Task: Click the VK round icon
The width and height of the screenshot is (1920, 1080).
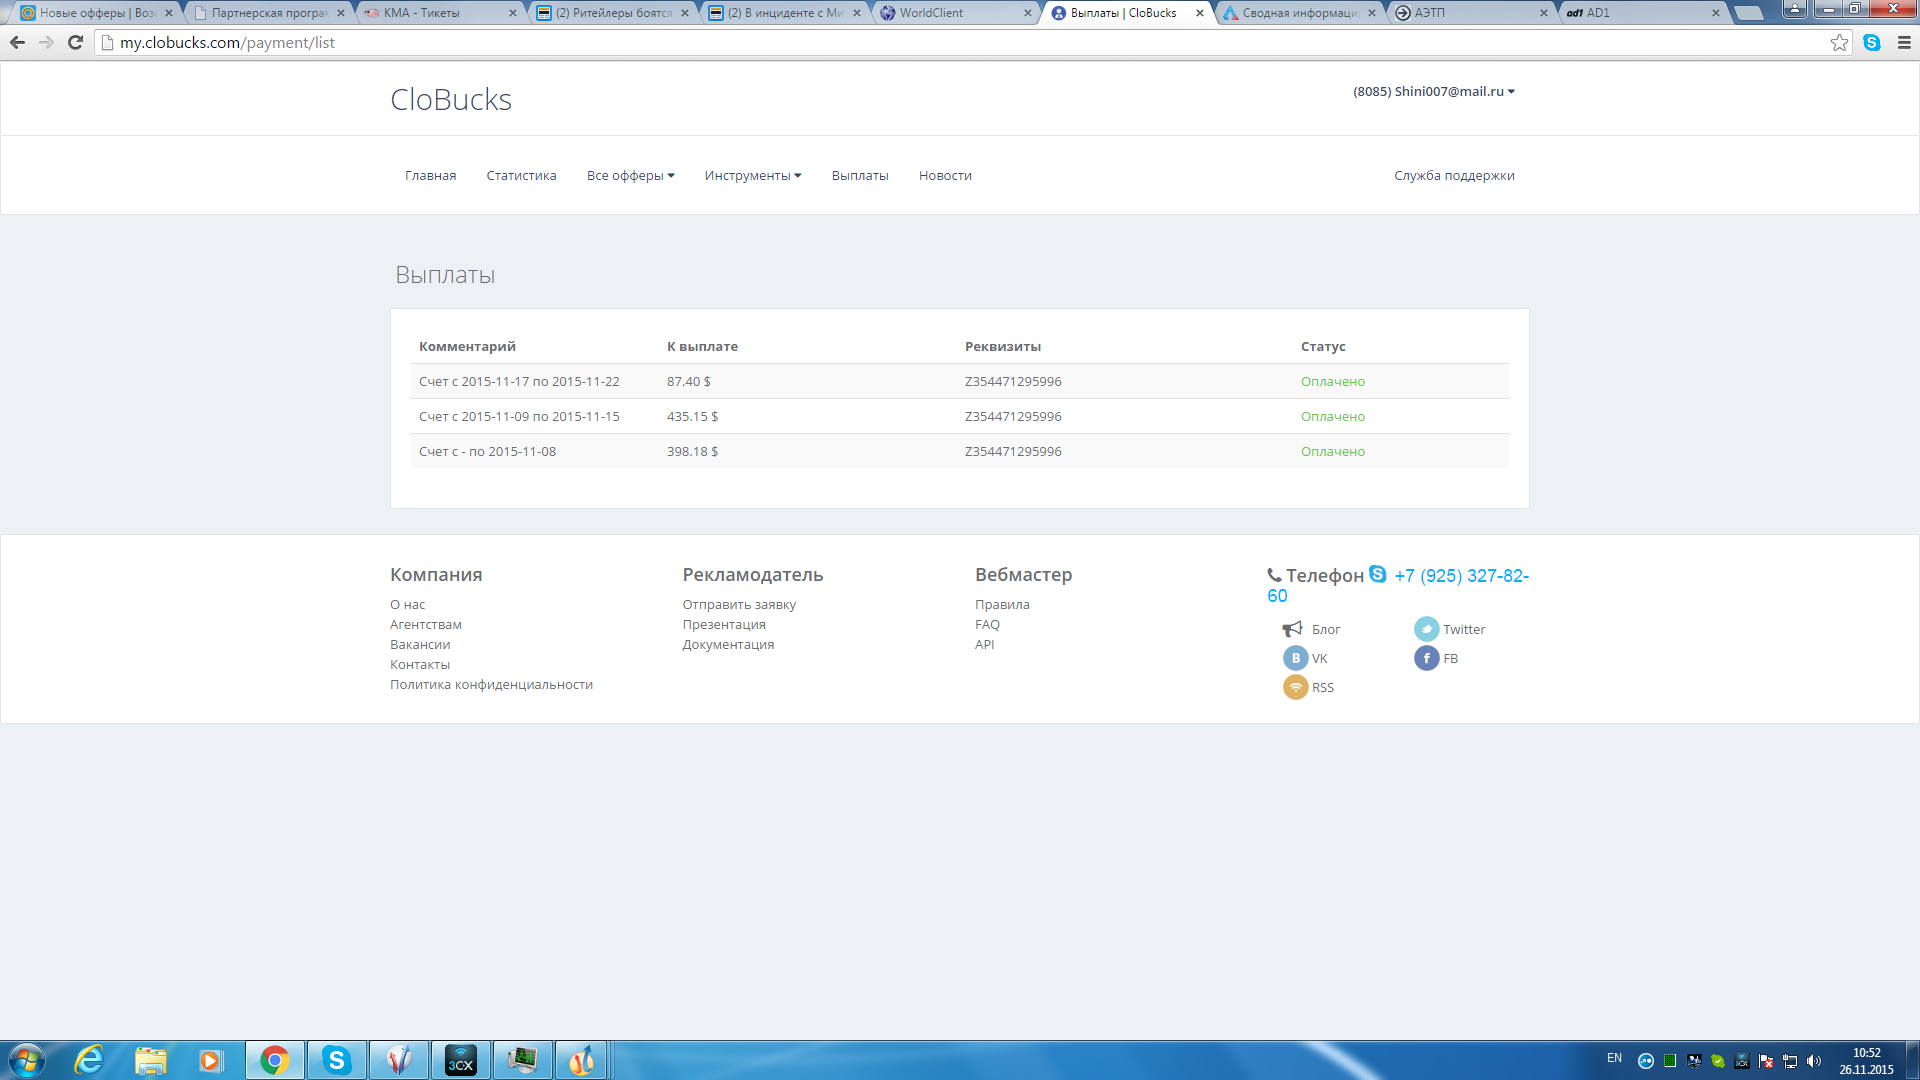Action: [1295, 658]
